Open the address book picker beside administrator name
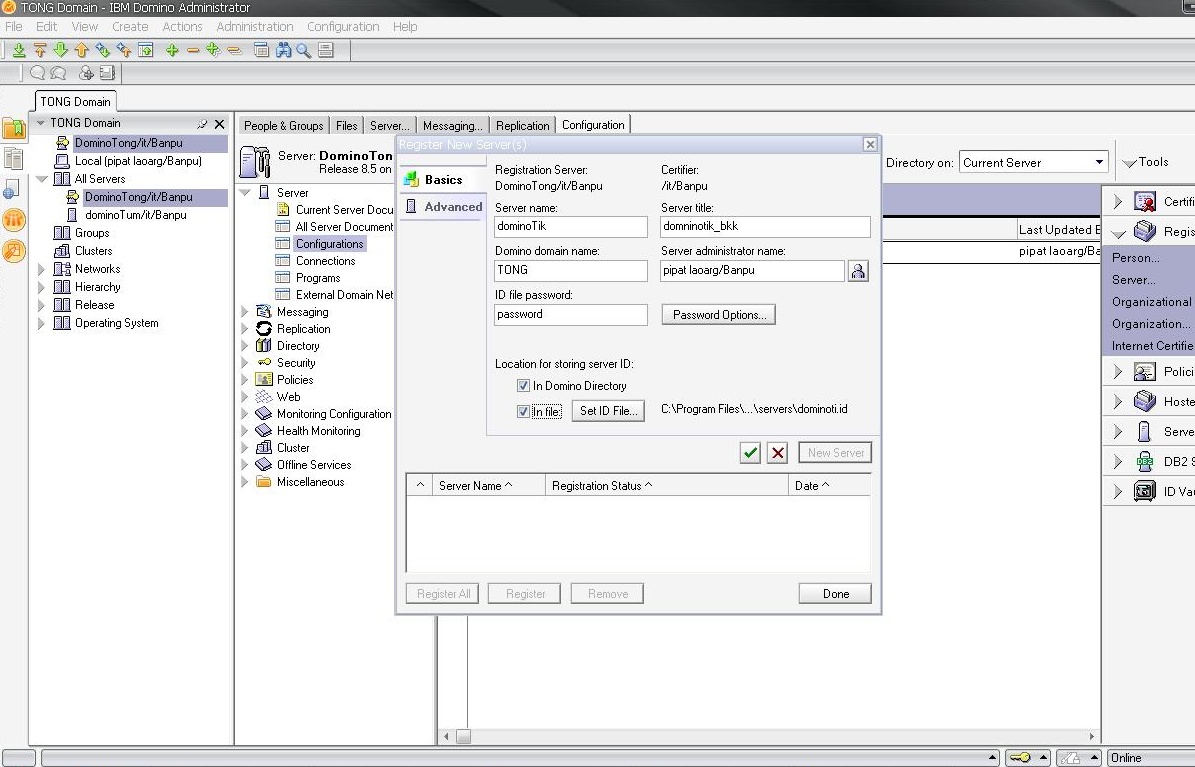 click(x=858, y=271)
